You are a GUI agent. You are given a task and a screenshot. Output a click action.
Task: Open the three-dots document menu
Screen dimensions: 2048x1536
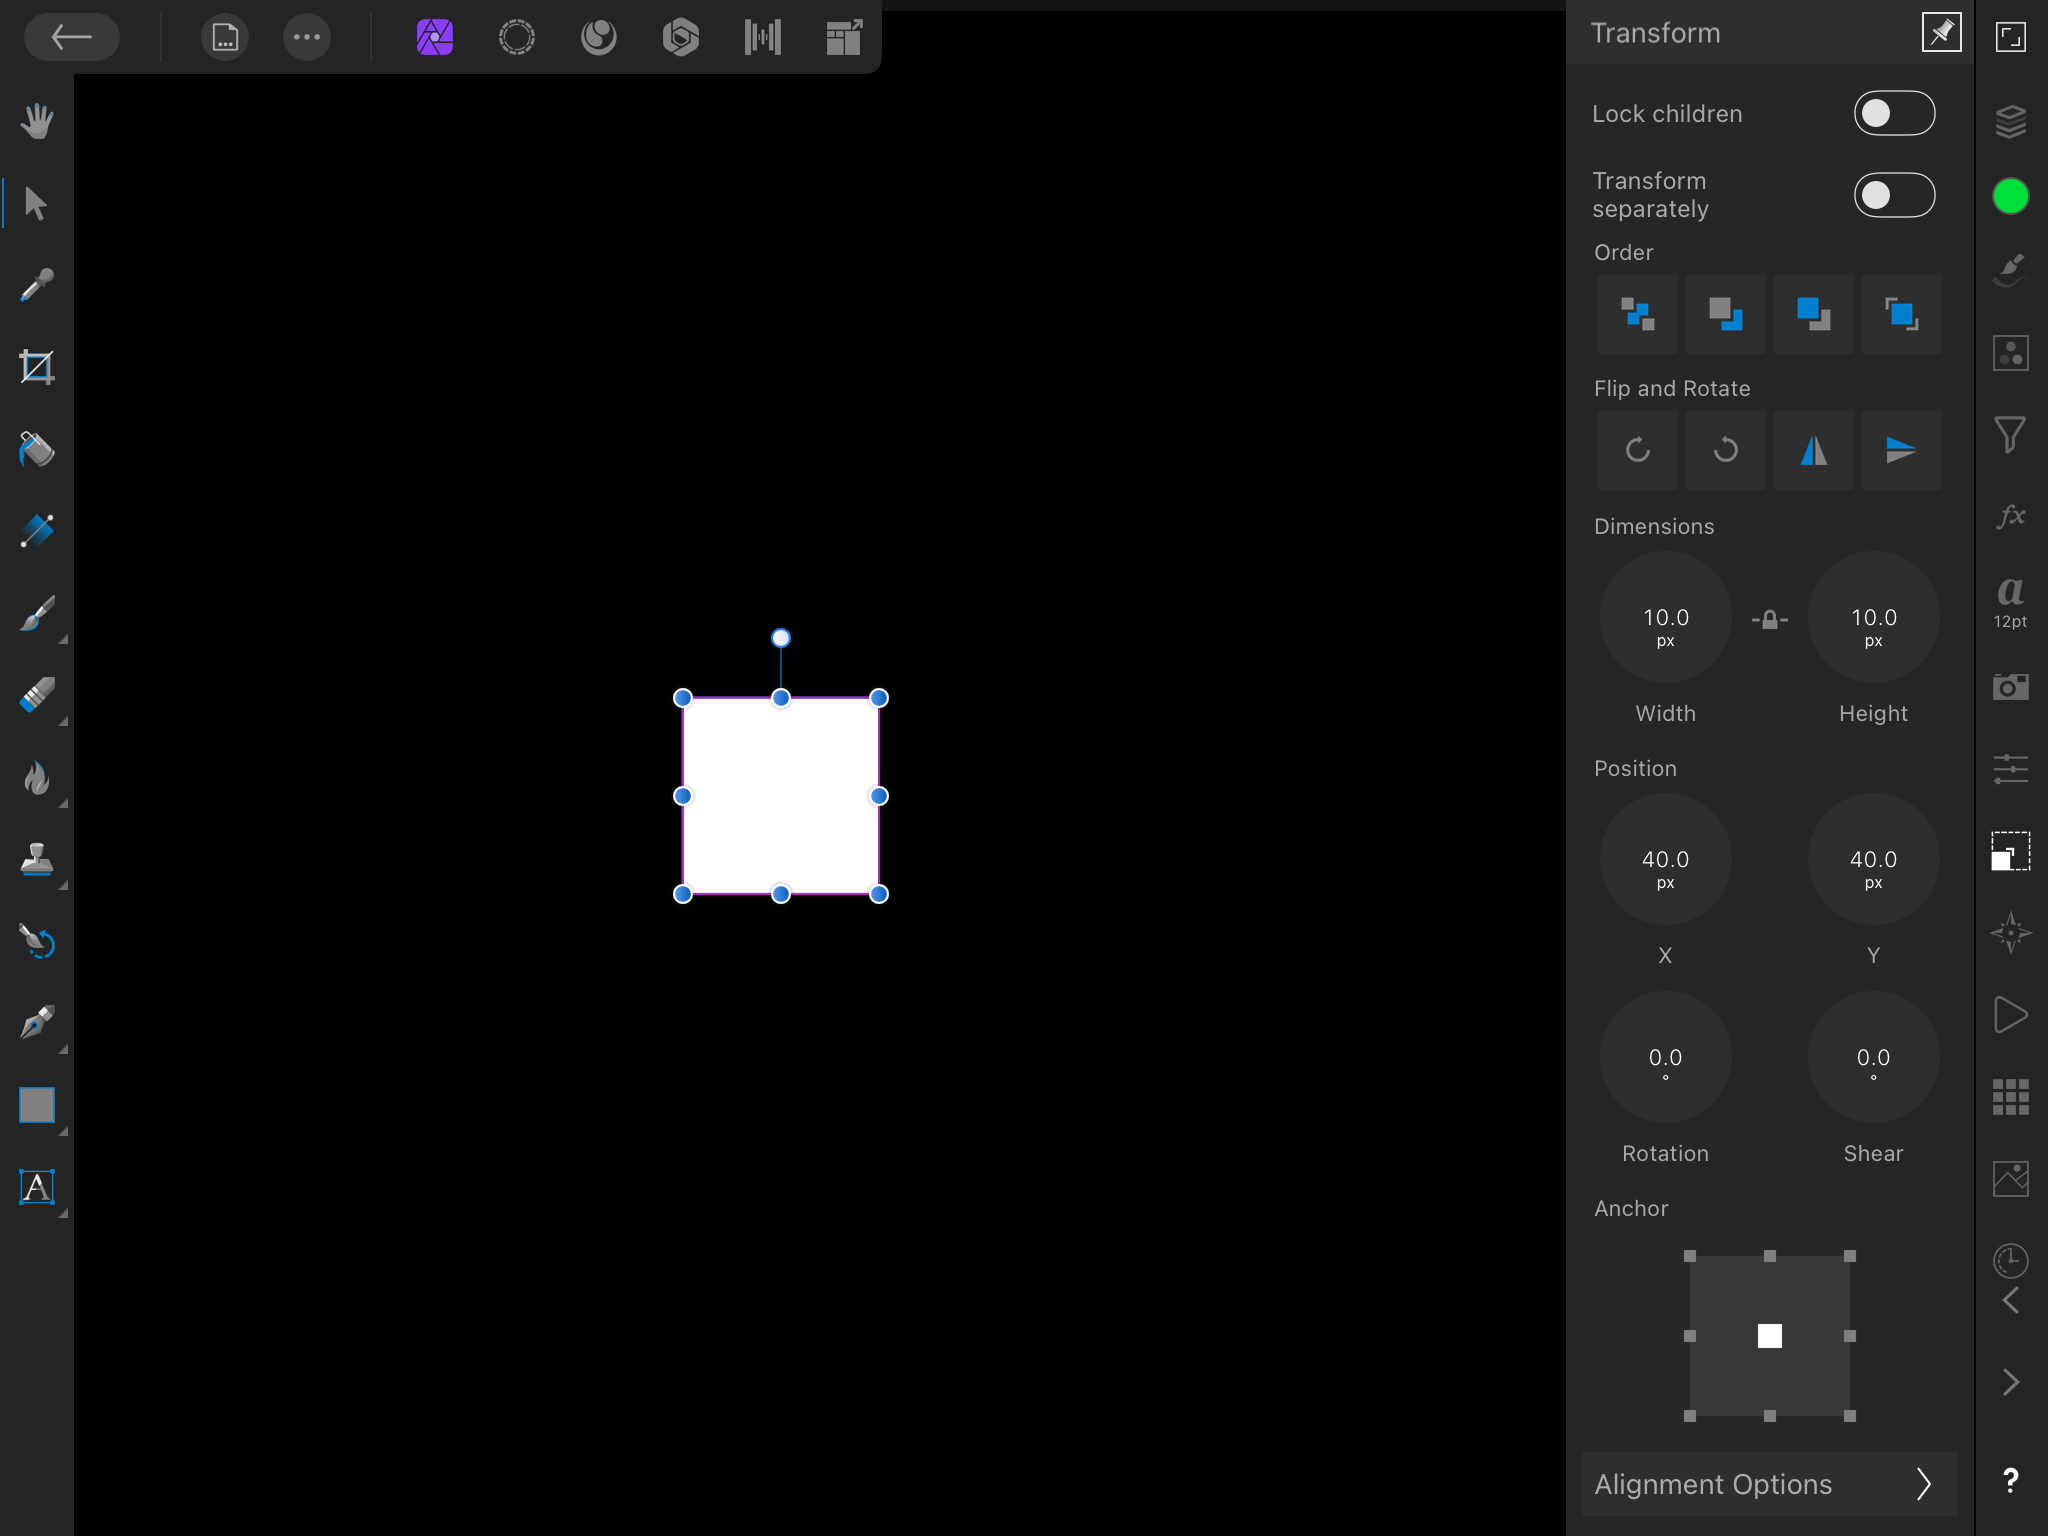(x=306, y=38)
